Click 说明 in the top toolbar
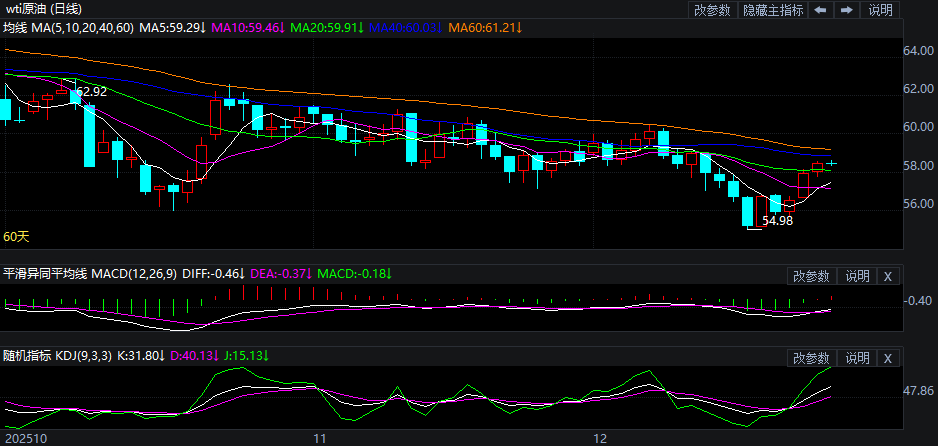Image resolution: width=938 pixels, height=446 pixels. coord(880,10)
